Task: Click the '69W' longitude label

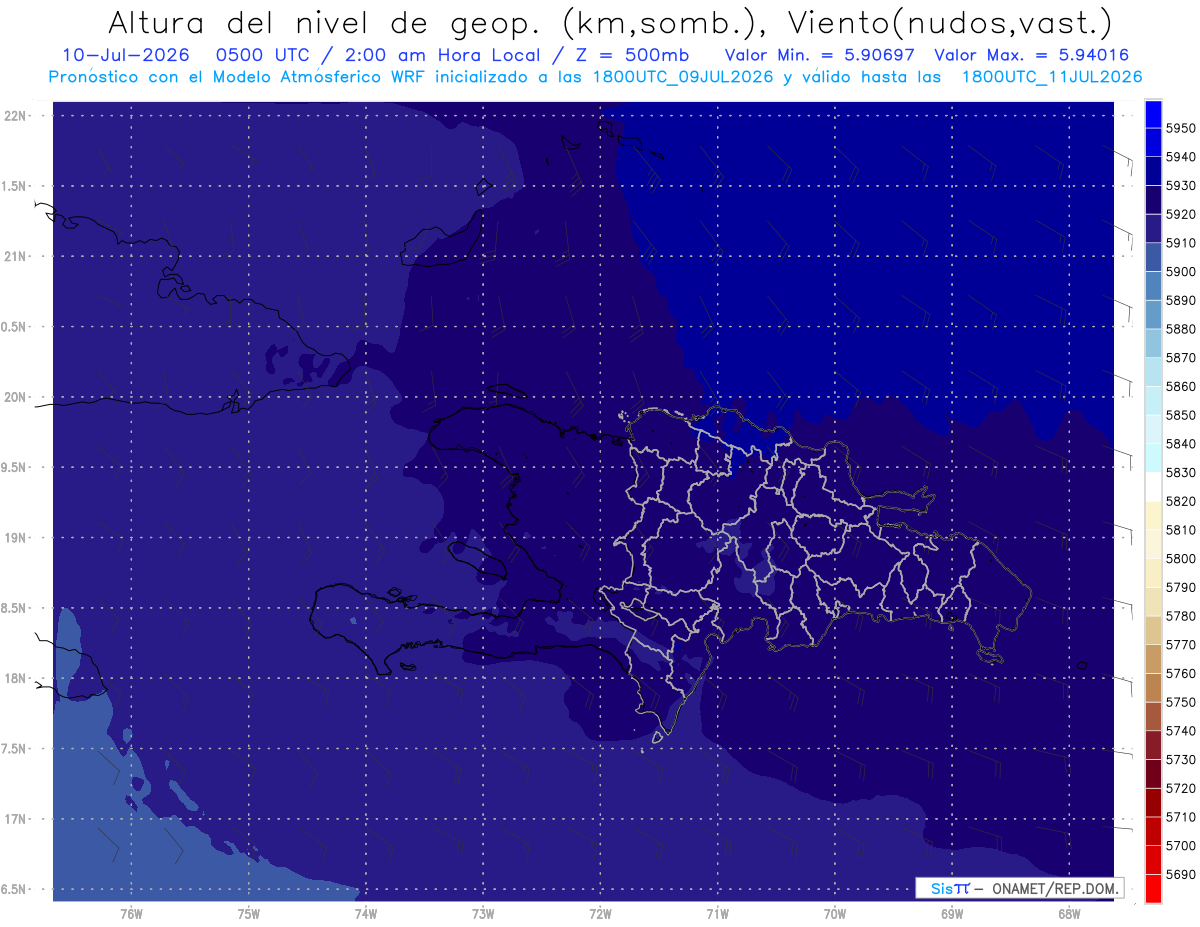Action: point(952,913)
